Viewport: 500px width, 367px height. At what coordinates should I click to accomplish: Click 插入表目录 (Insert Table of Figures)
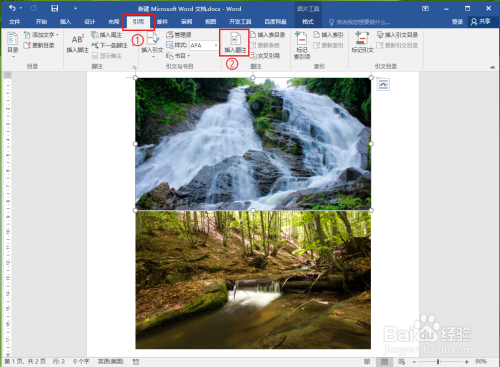point(268,35)
